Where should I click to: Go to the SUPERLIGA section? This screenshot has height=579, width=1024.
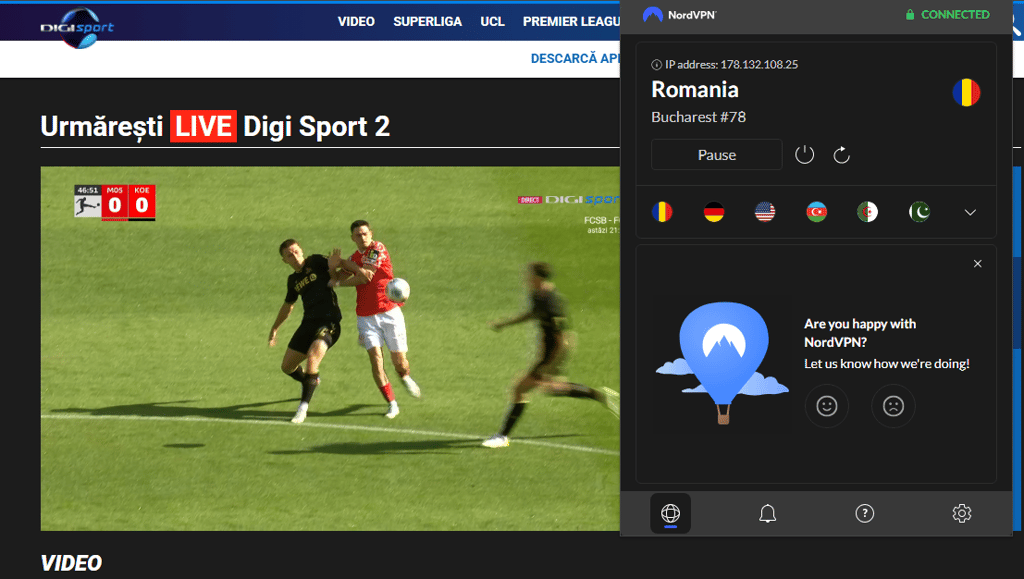(427, 22)
